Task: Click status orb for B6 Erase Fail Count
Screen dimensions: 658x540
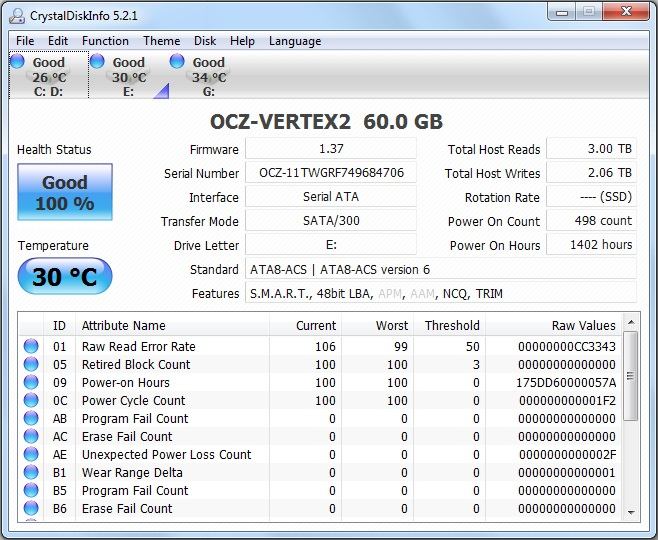Action: point(31,509)
